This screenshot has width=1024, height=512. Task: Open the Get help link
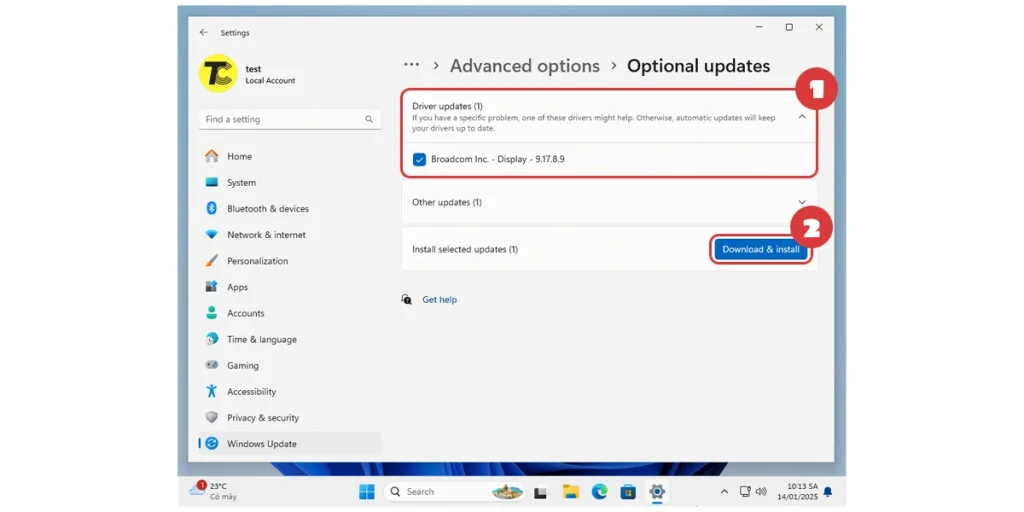coord(439,300)
